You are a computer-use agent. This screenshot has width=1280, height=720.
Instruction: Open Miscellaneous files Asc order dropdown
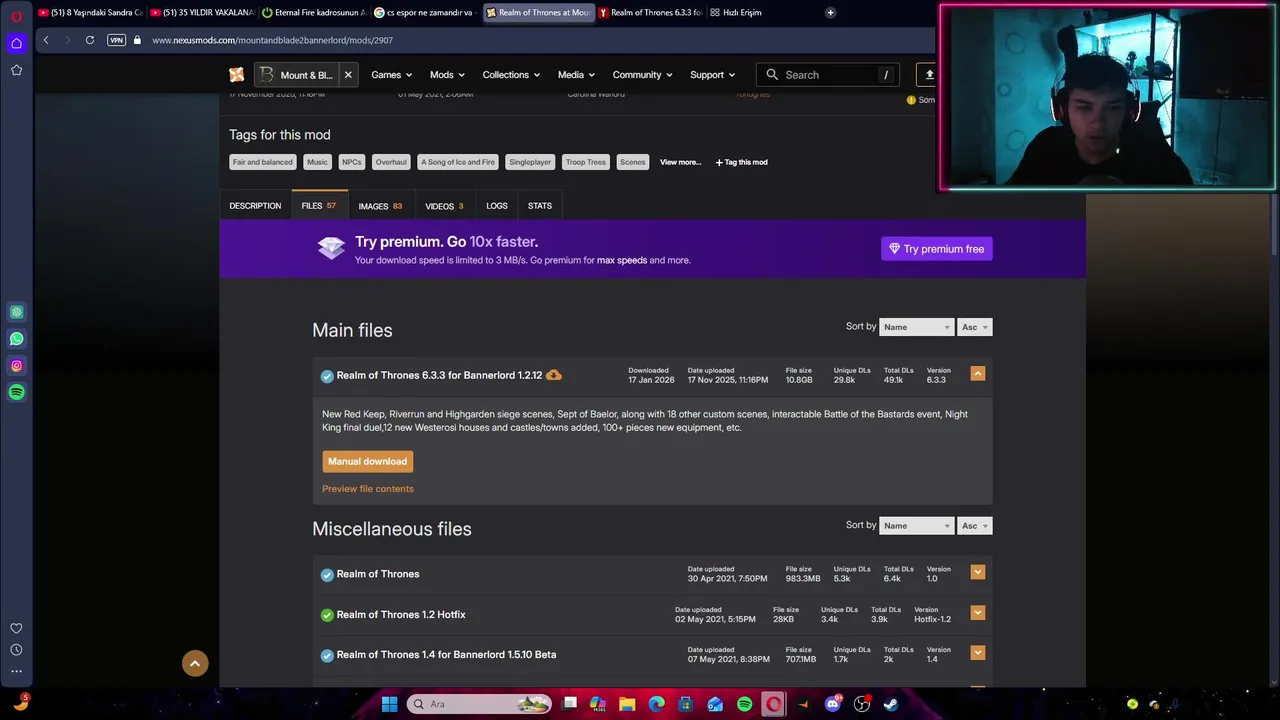tap(975, 525)
